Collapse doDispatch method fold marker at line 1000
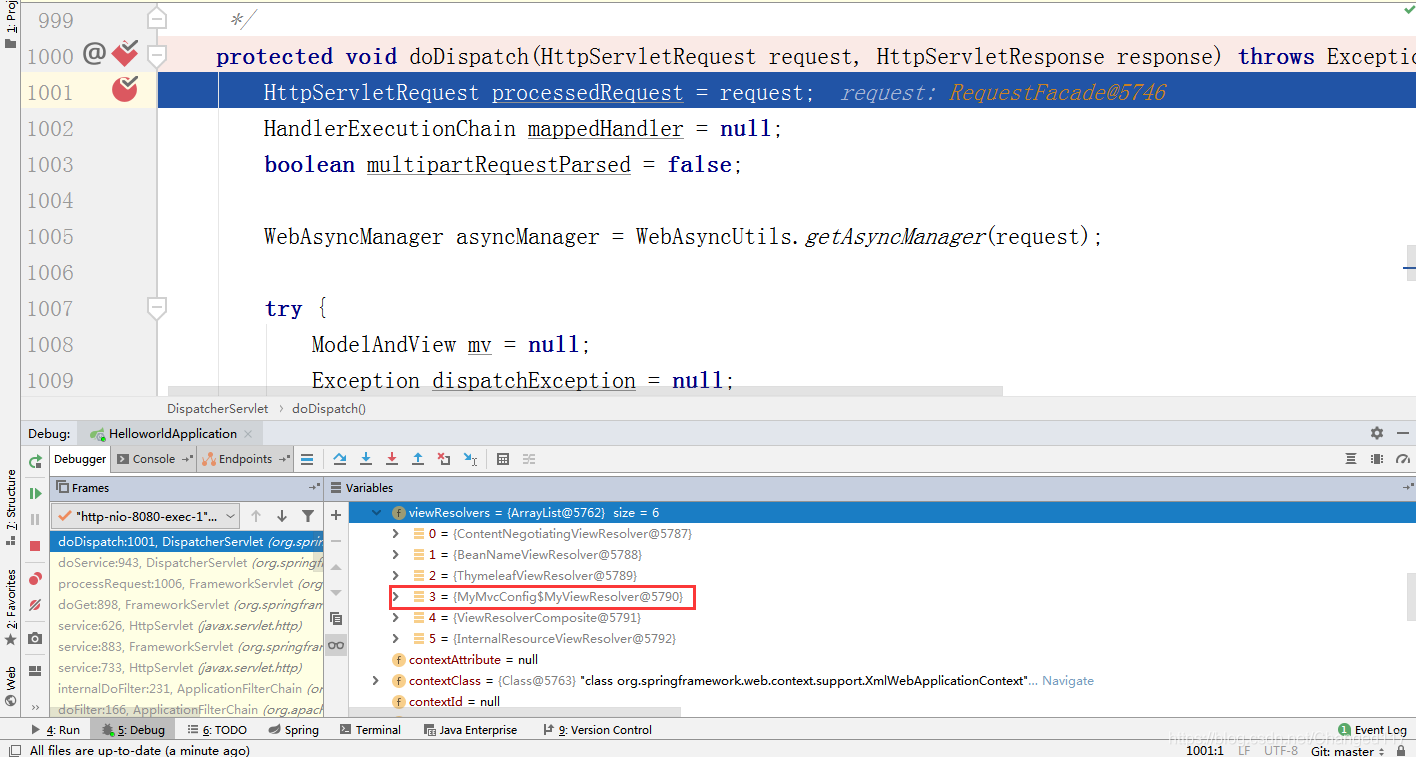This screenshot has width=1416, height=757. point(157,55)
